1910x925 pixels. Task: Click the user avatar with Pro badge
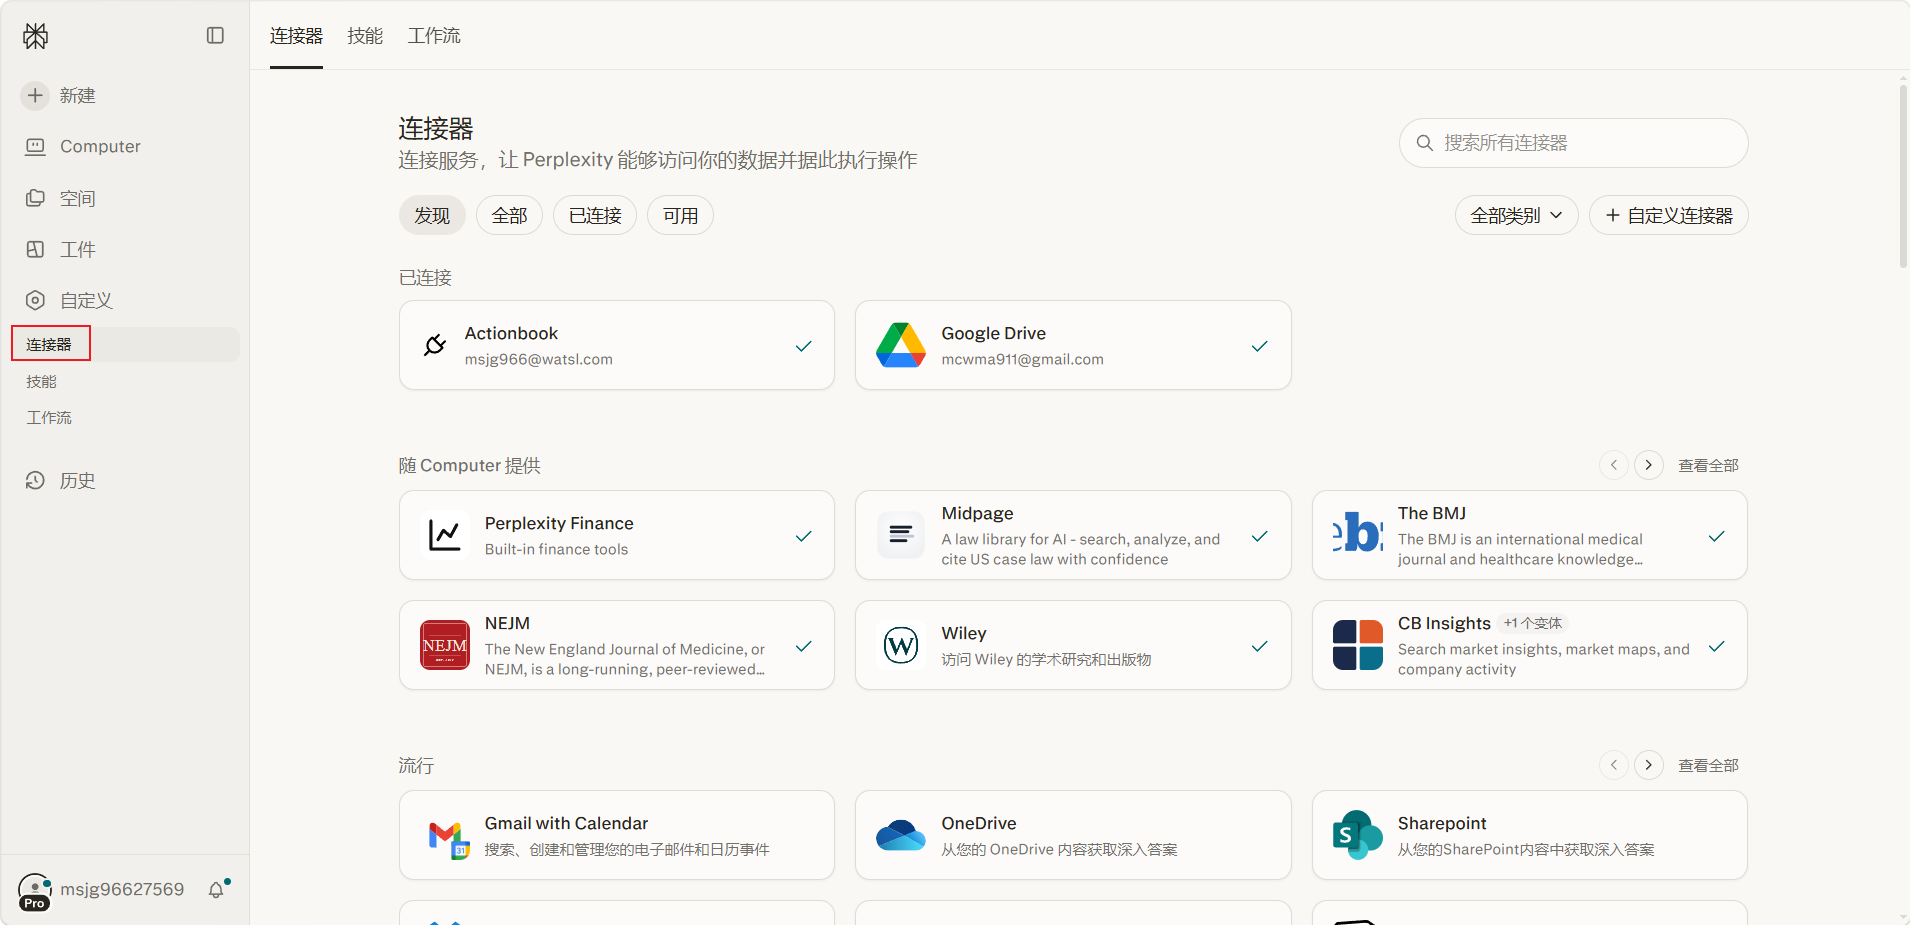click(x=35, y=891)
